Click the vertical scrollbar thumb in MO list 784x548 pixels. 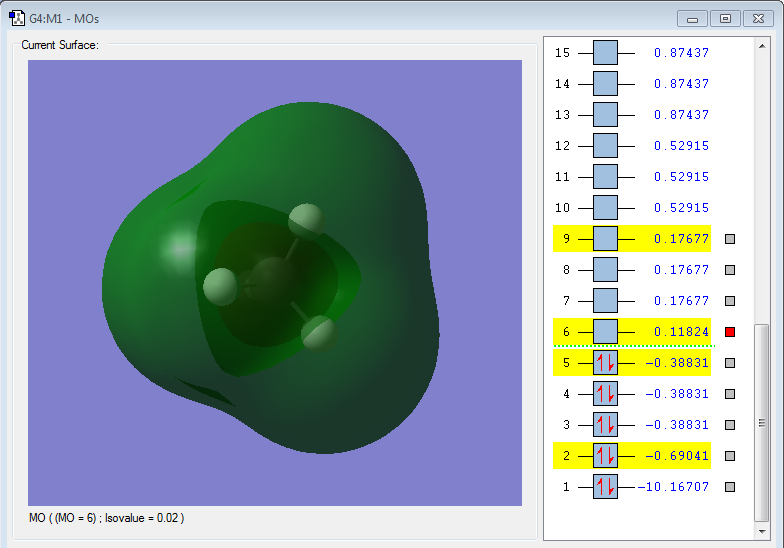click(763, 420)
